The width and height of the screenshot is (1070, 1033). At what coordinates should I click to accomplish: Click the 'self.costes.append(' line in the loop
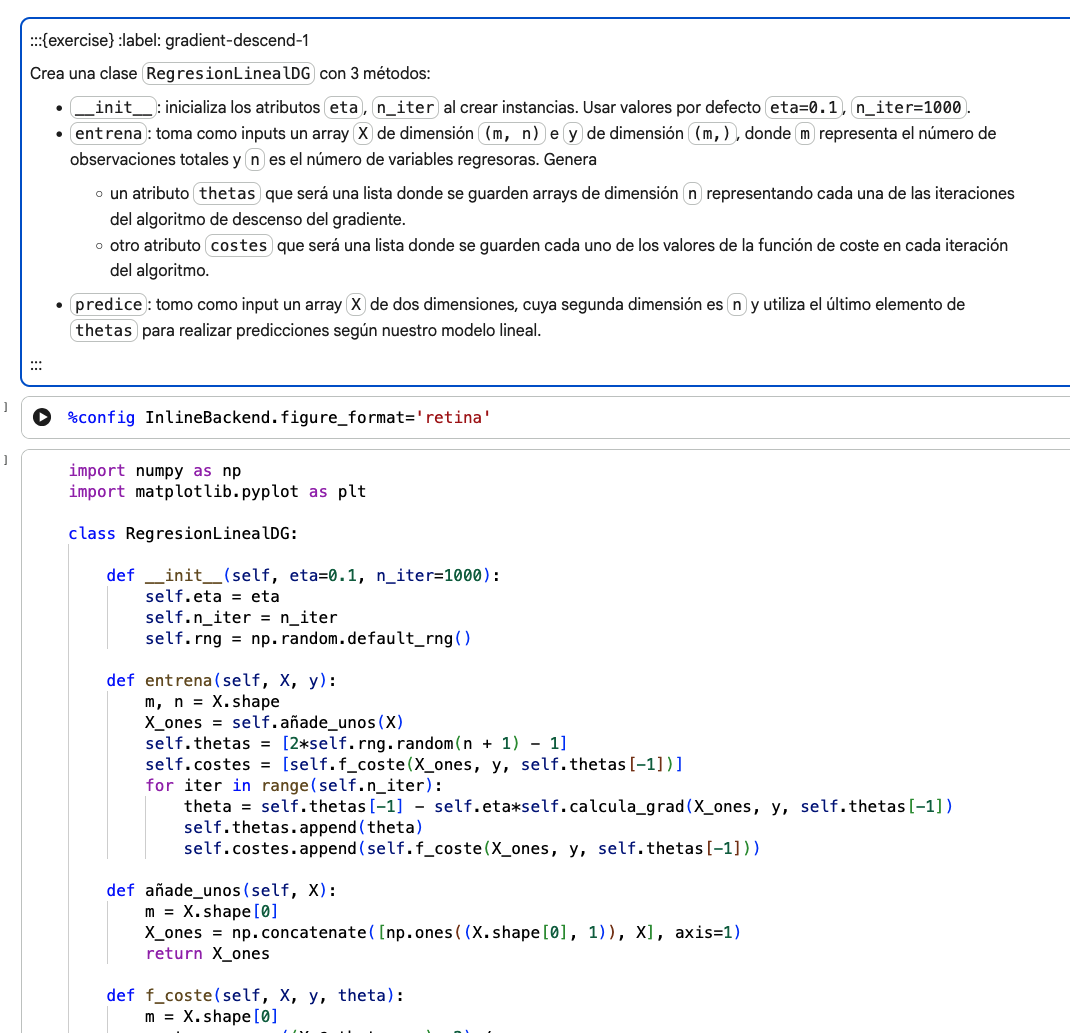[472, 848]
